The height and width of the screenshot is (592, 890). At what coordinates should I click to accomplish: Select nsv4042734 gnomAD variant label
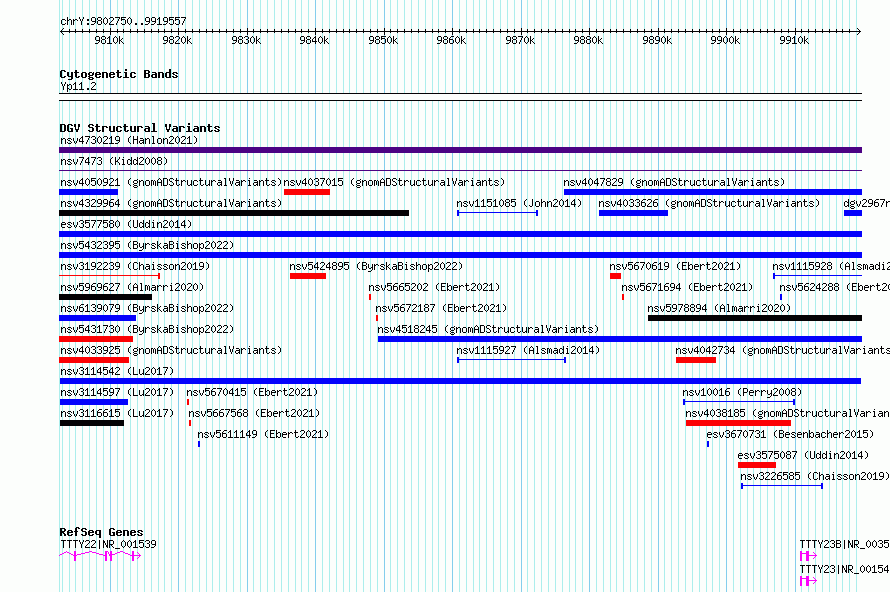[x=782, y=350]
